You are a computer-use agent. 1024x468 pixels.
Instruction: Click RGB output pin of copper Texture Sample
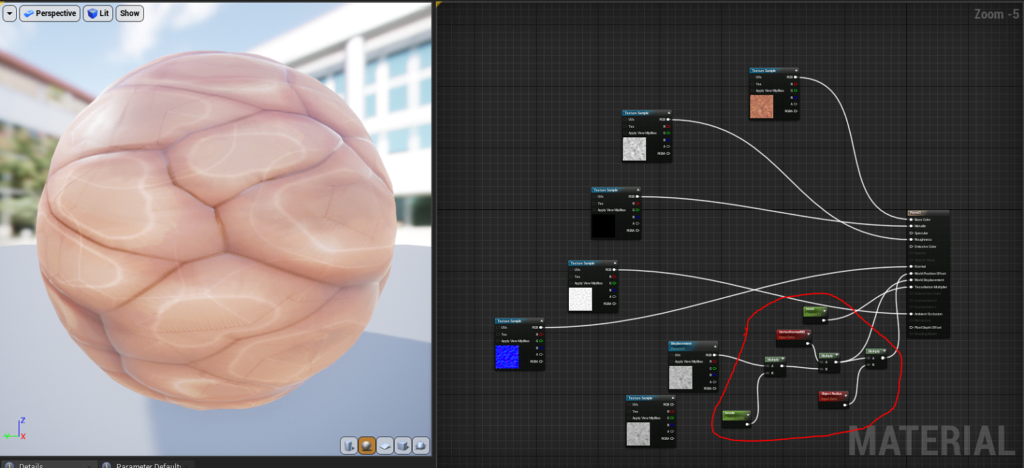795,77
